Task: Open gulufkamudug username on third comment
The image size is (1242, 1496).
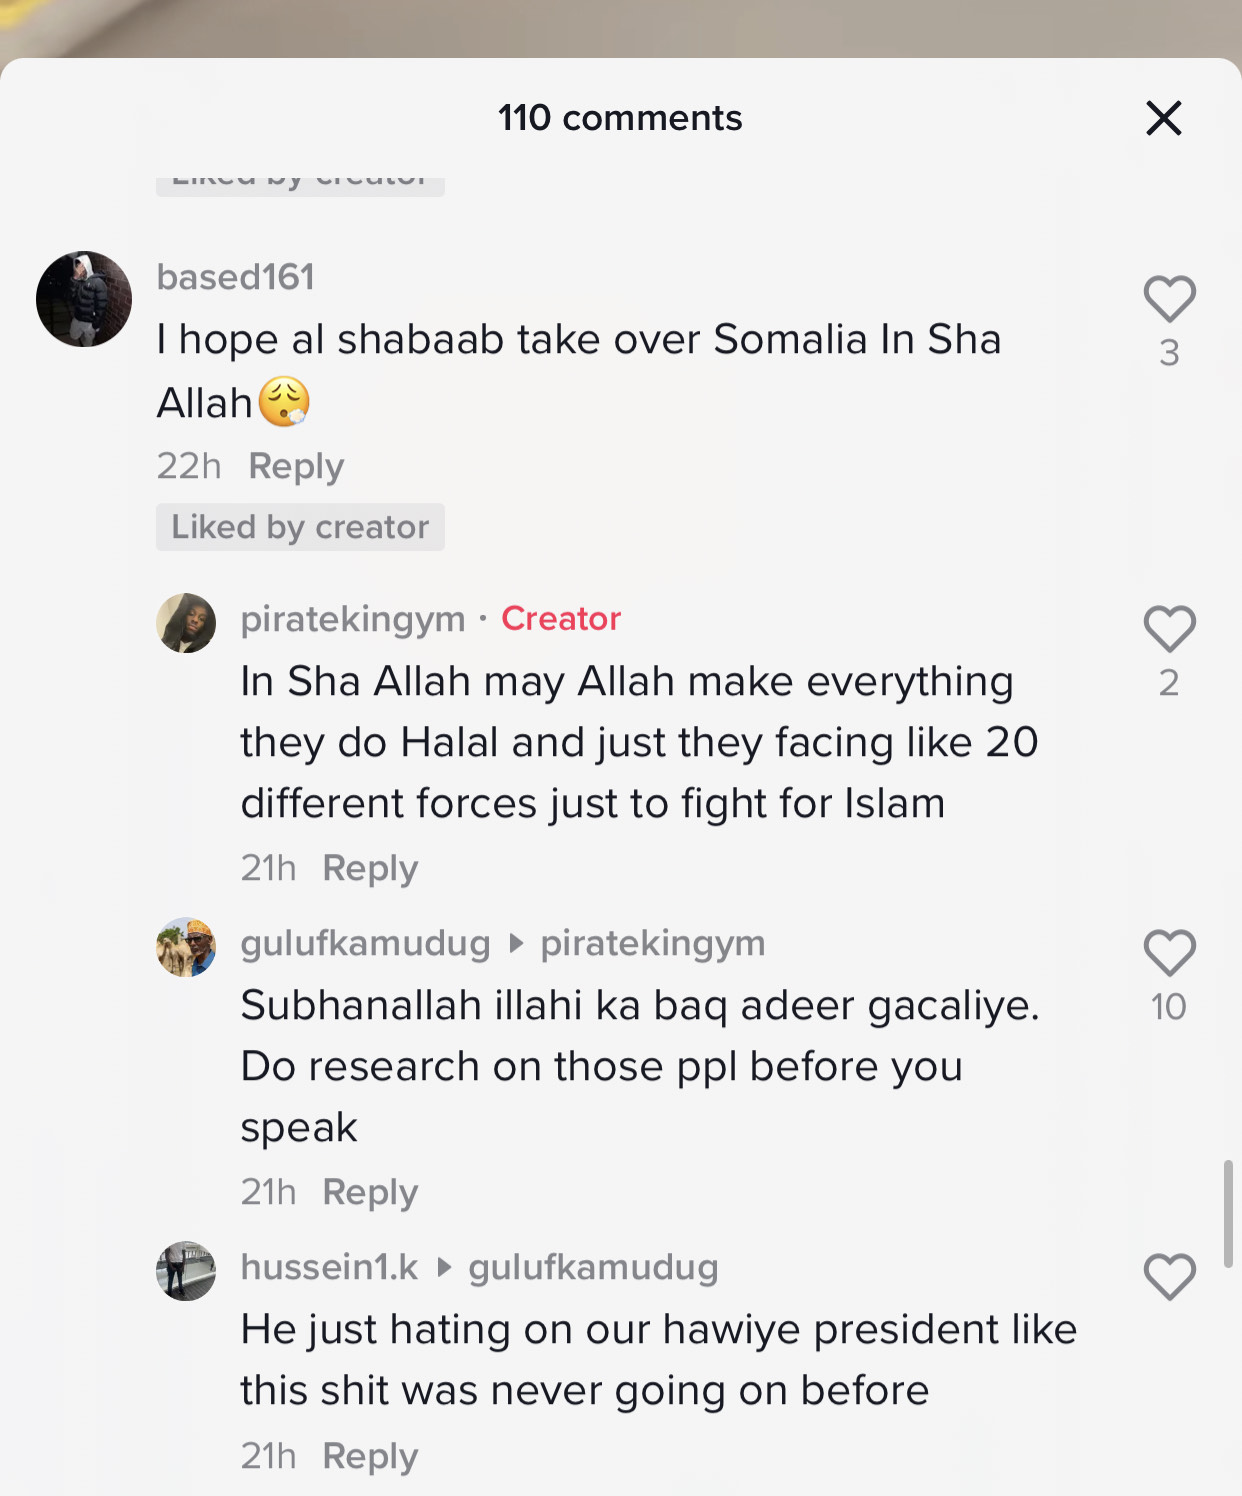Action: coord(366,943)
